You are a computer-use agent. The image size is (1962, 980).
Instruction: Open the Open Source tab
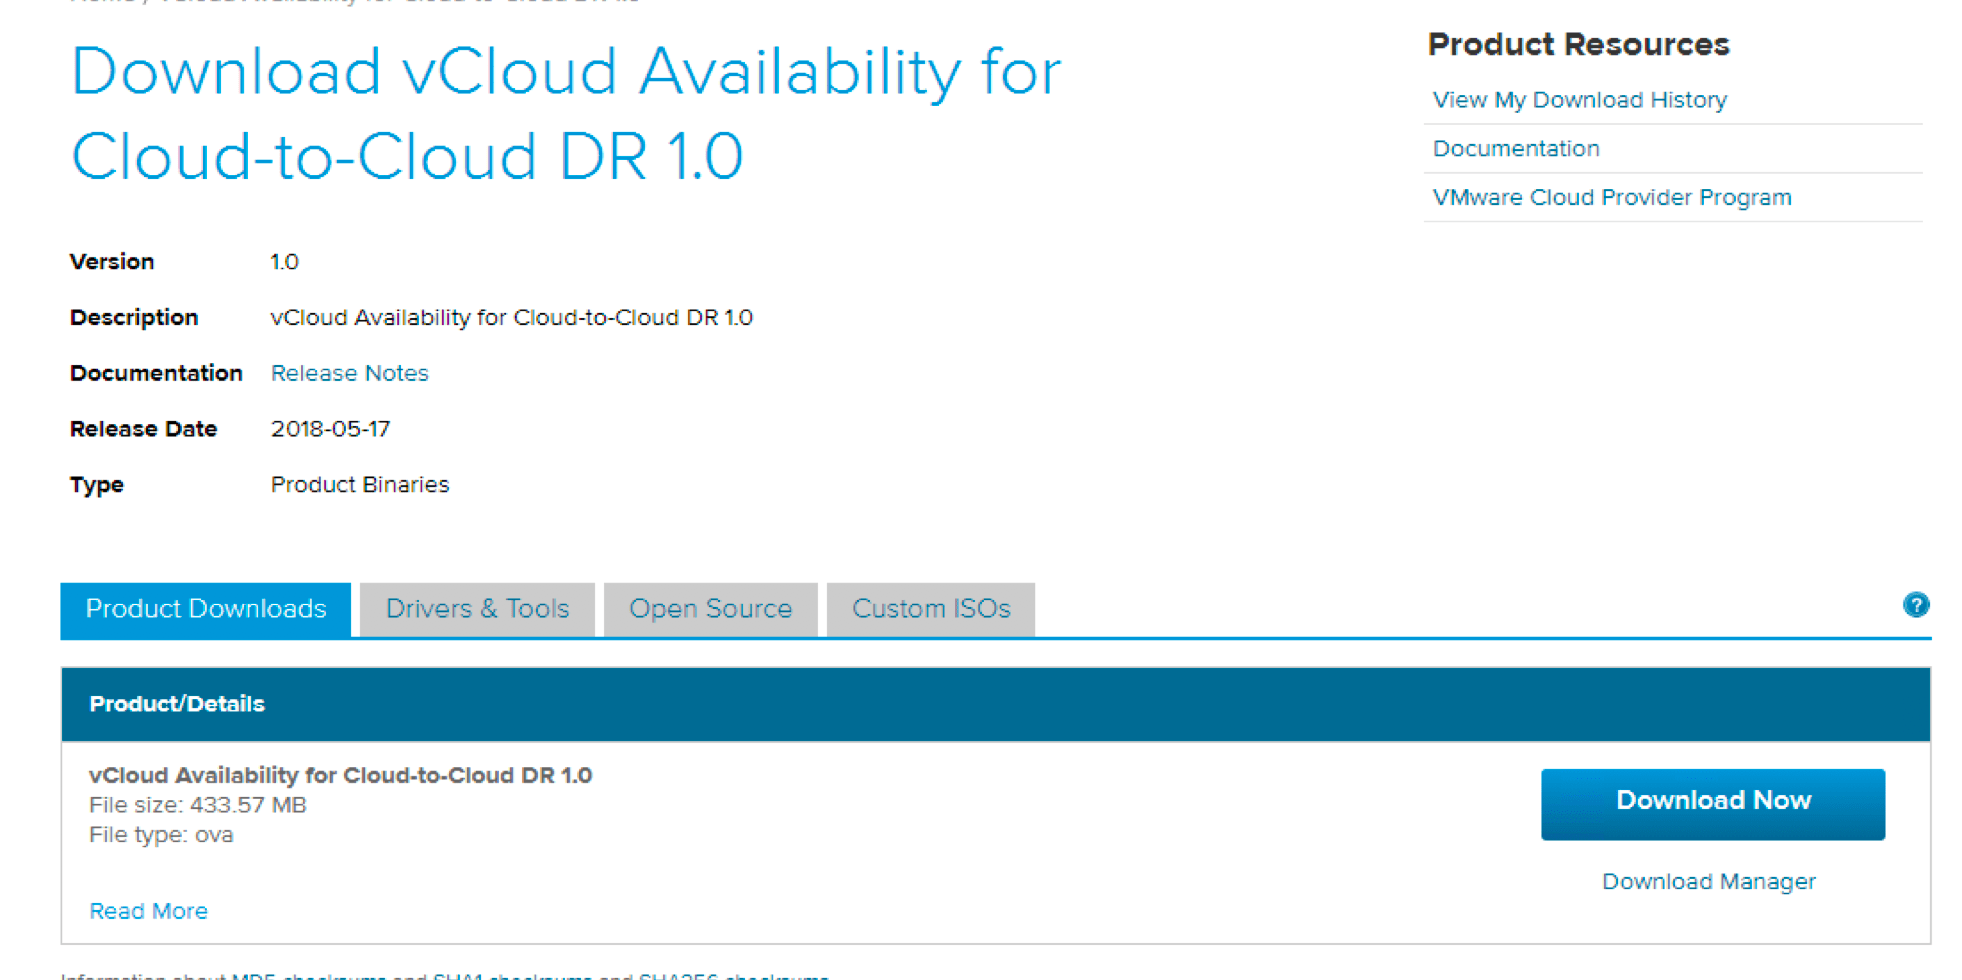point(710,609)
